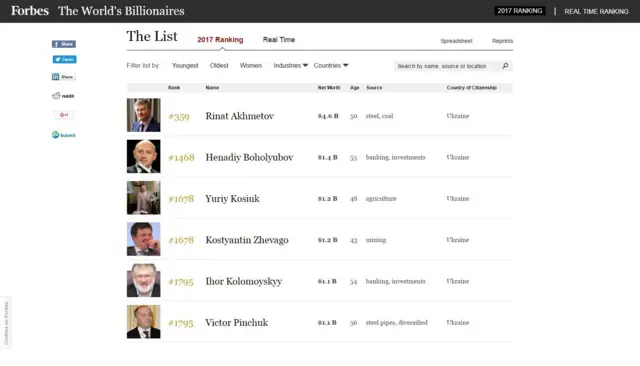
Task: Sort by the Net Worth column header
Action: point(329,88)
